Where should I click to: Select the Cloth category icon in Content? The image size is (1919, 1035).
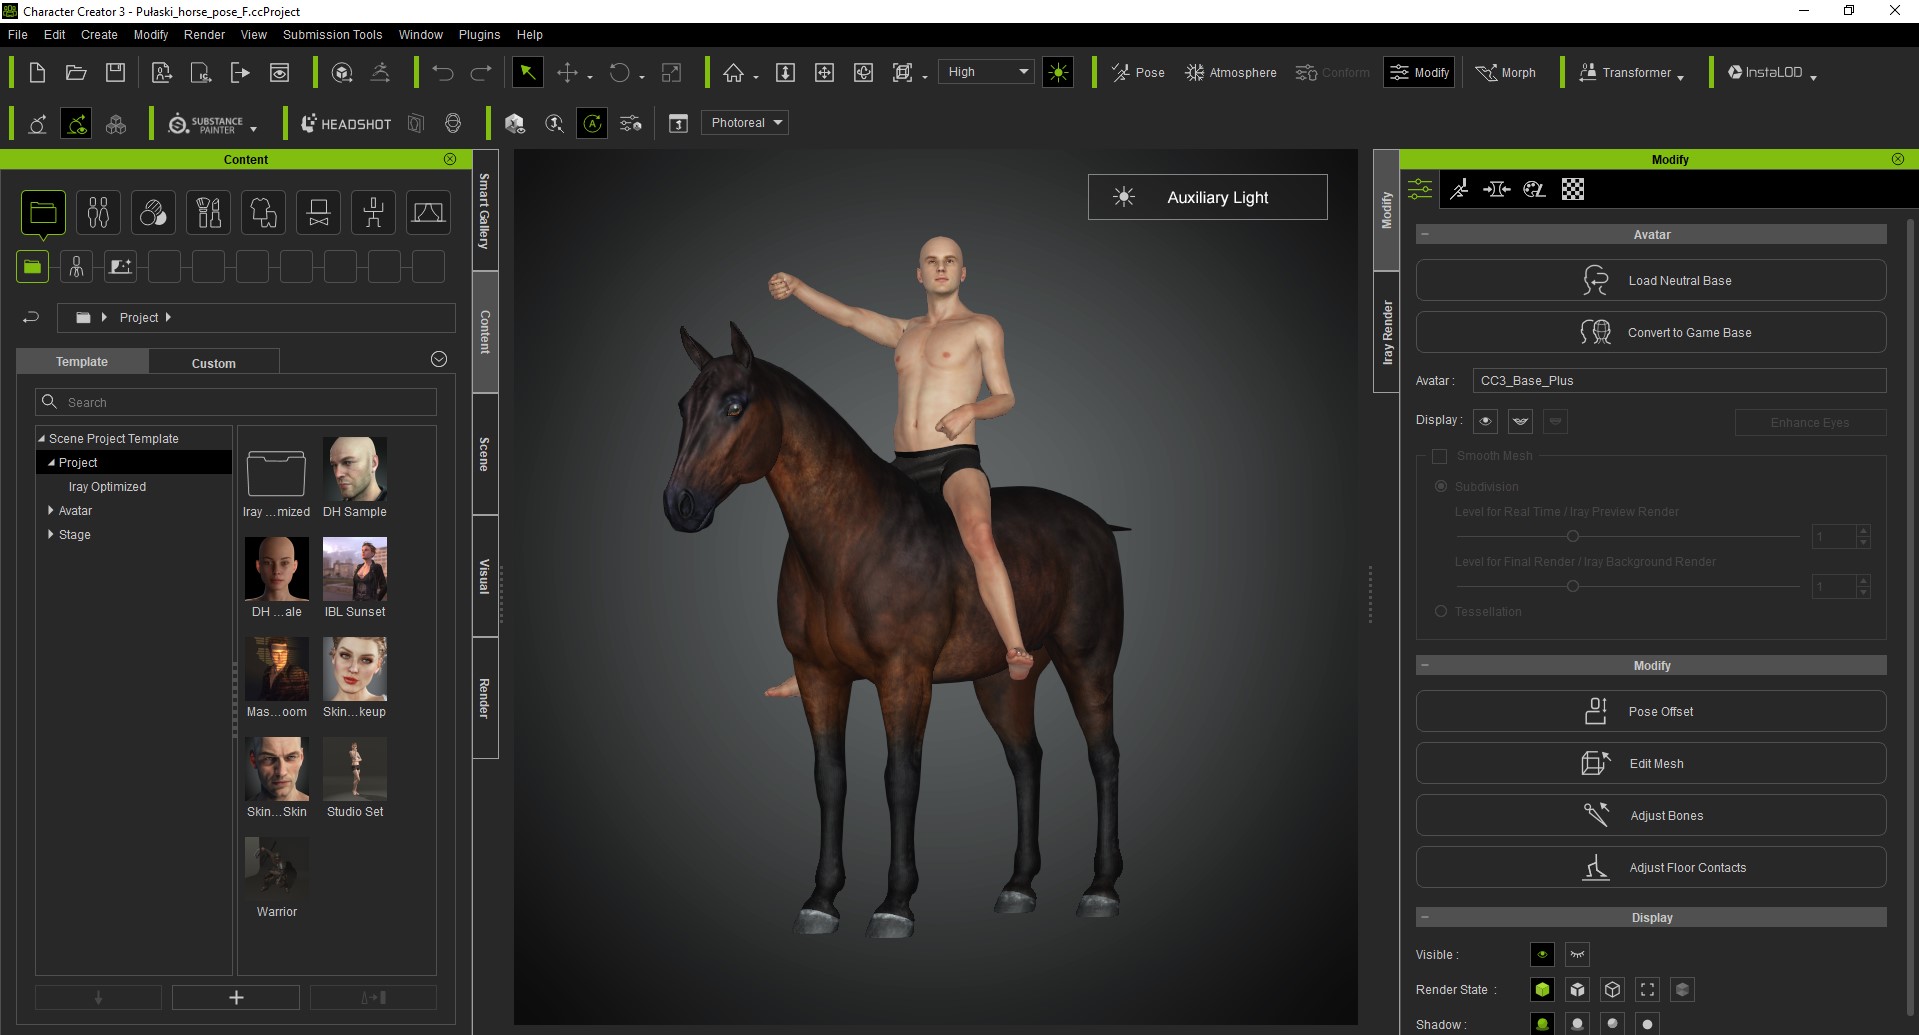coord(263,212)
